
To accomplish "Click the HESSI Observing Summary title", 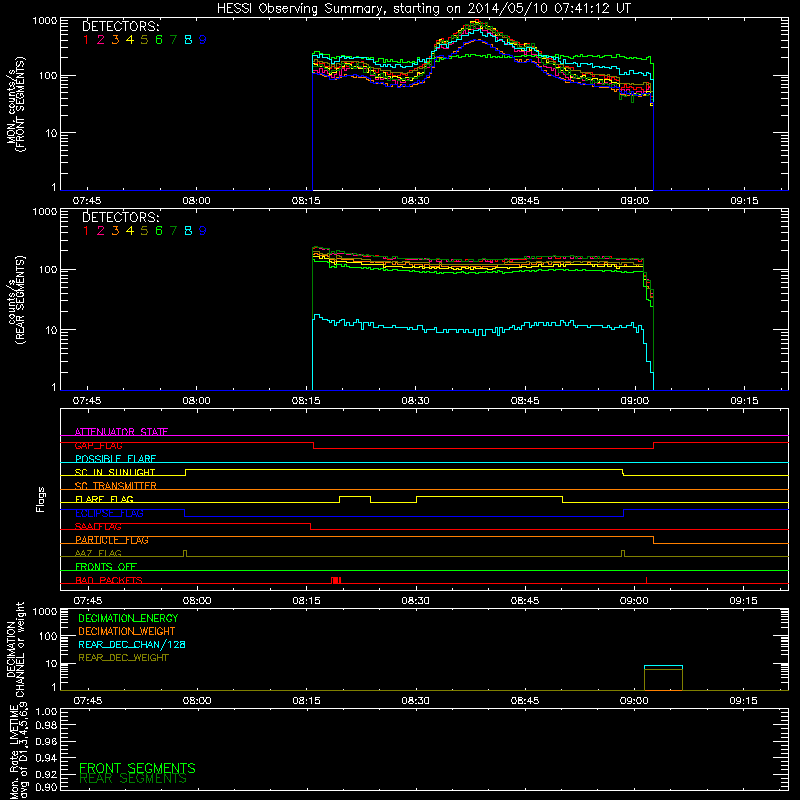I will (x=423, y=8).
